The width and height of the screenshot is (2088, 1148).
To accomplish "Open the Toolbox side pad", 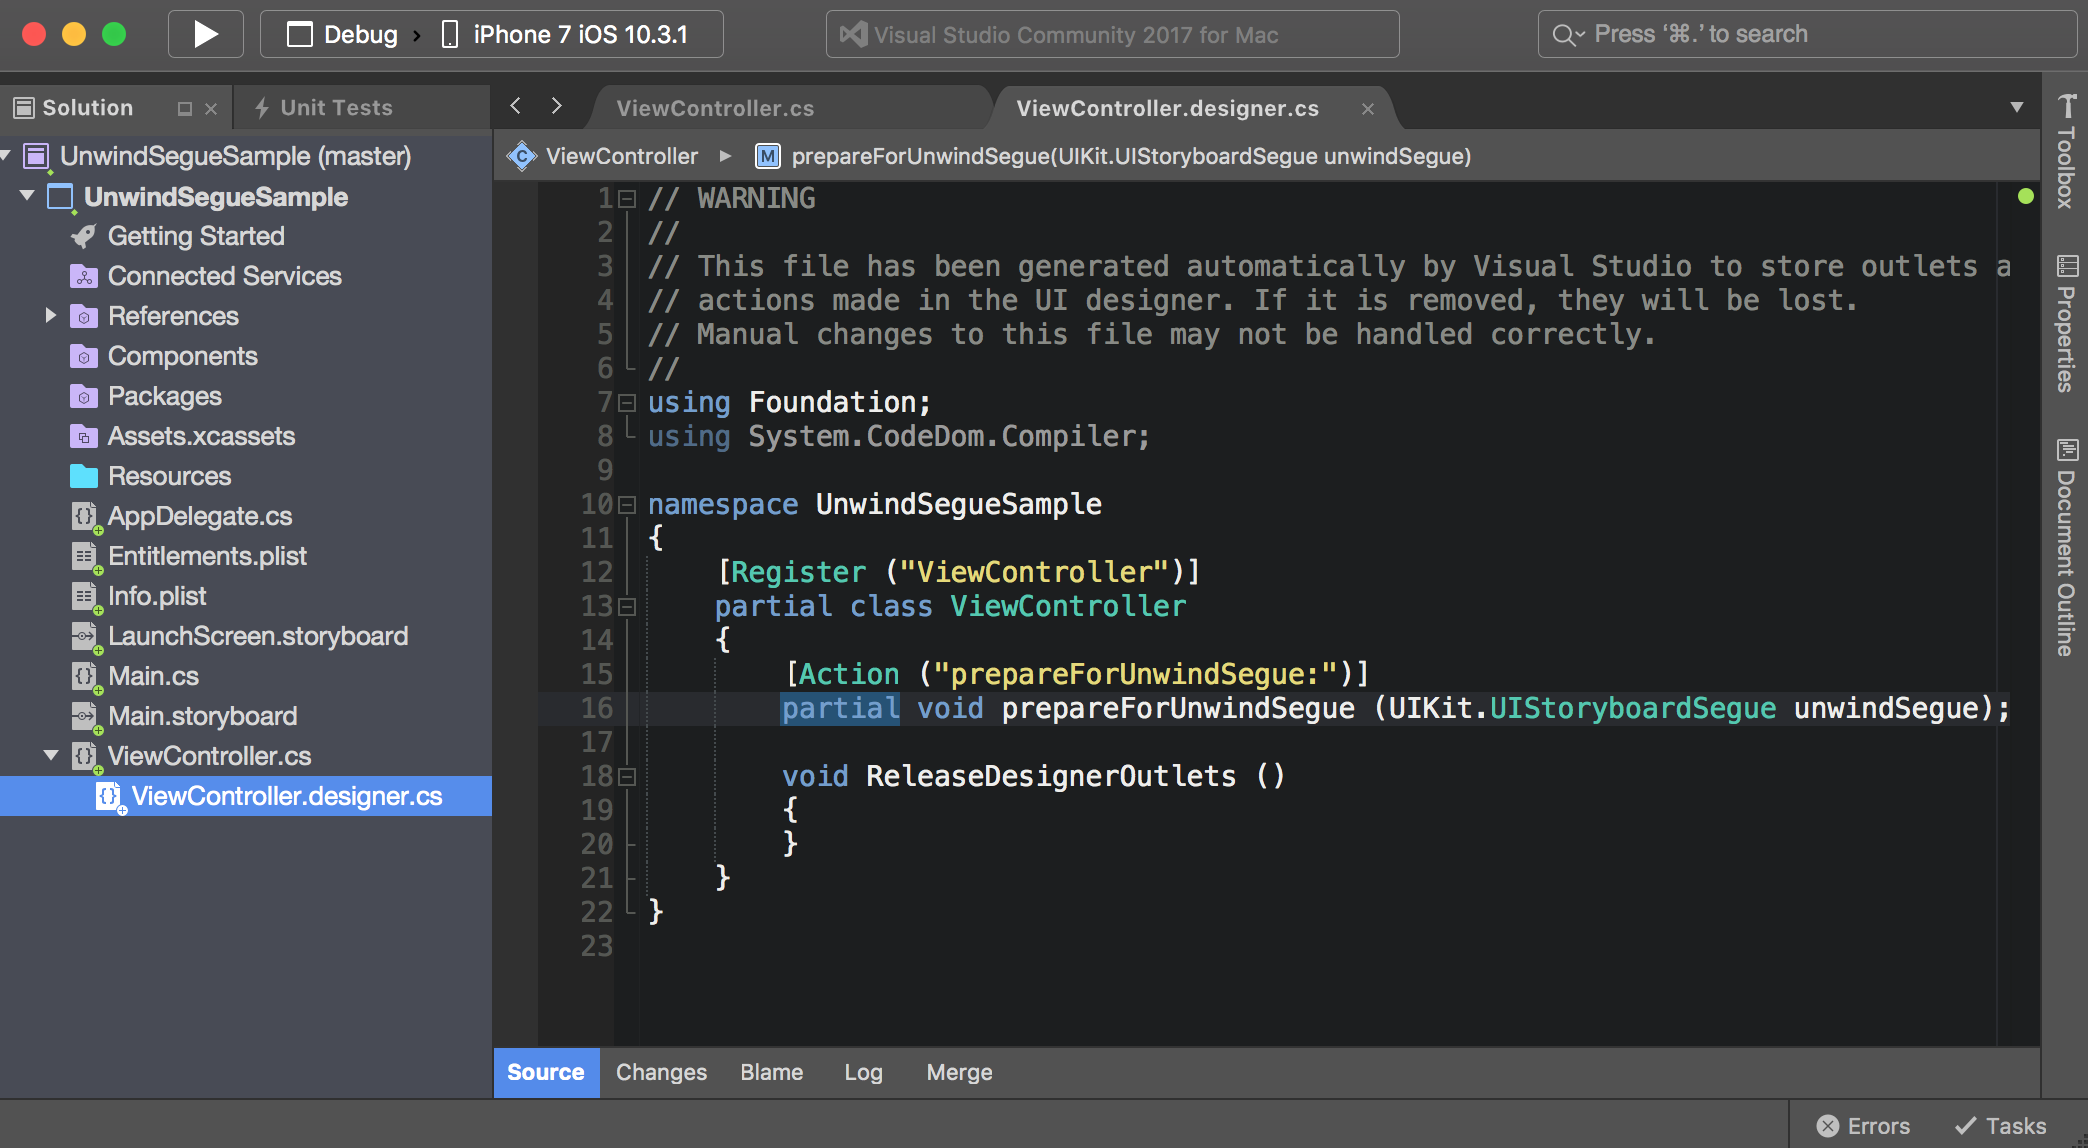I will tap(2066, 151).
